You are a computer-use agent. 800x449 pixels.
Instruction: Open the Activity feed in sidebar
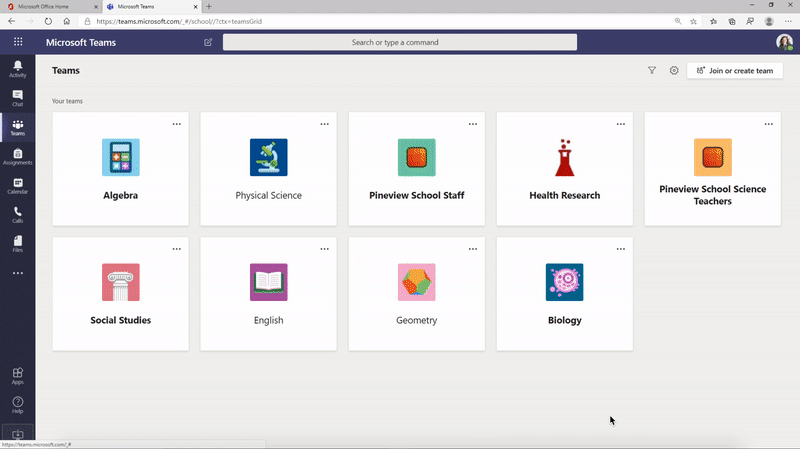(17, 68)
